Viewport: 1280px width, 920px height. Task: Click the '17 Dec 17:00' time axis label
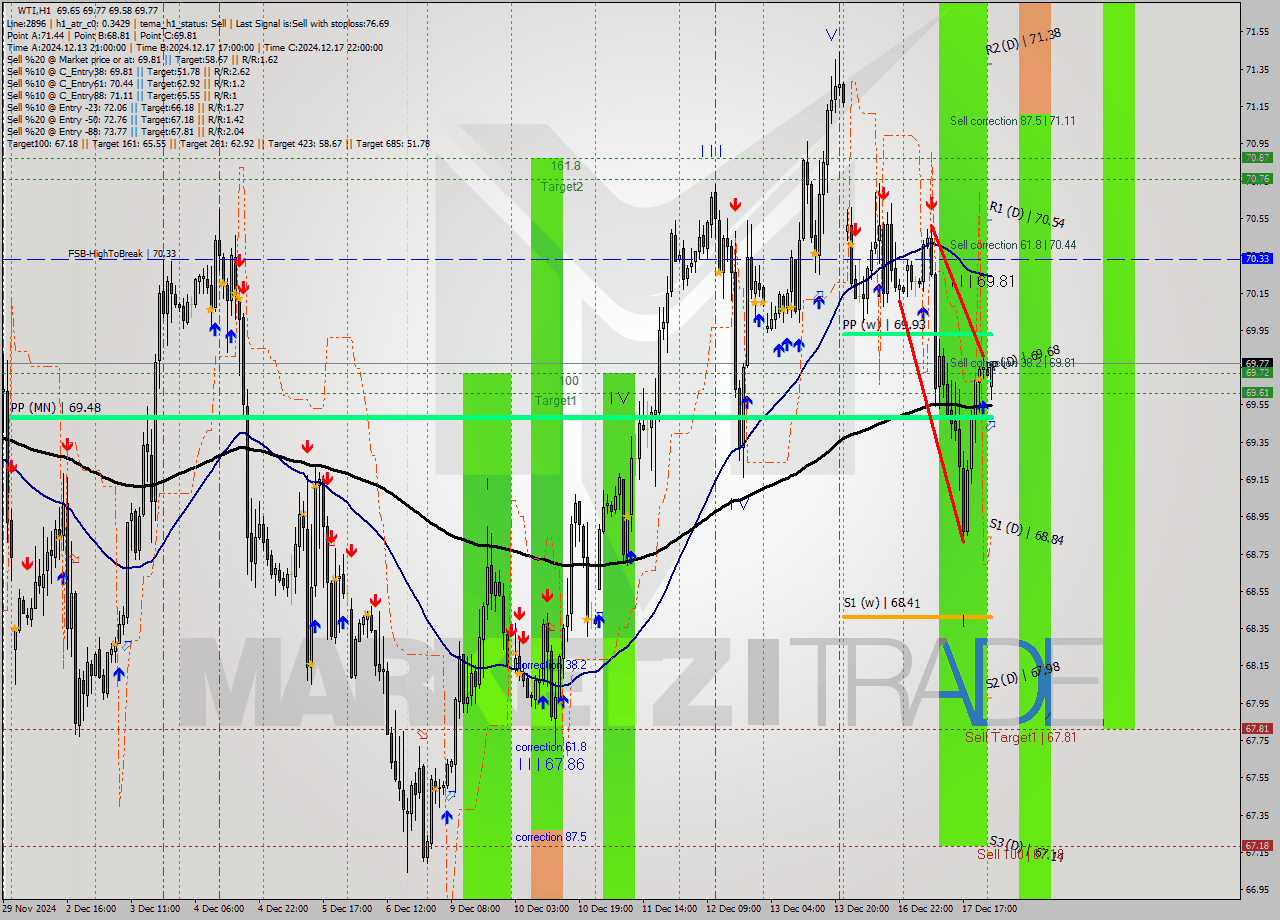[x=992, y=909]
